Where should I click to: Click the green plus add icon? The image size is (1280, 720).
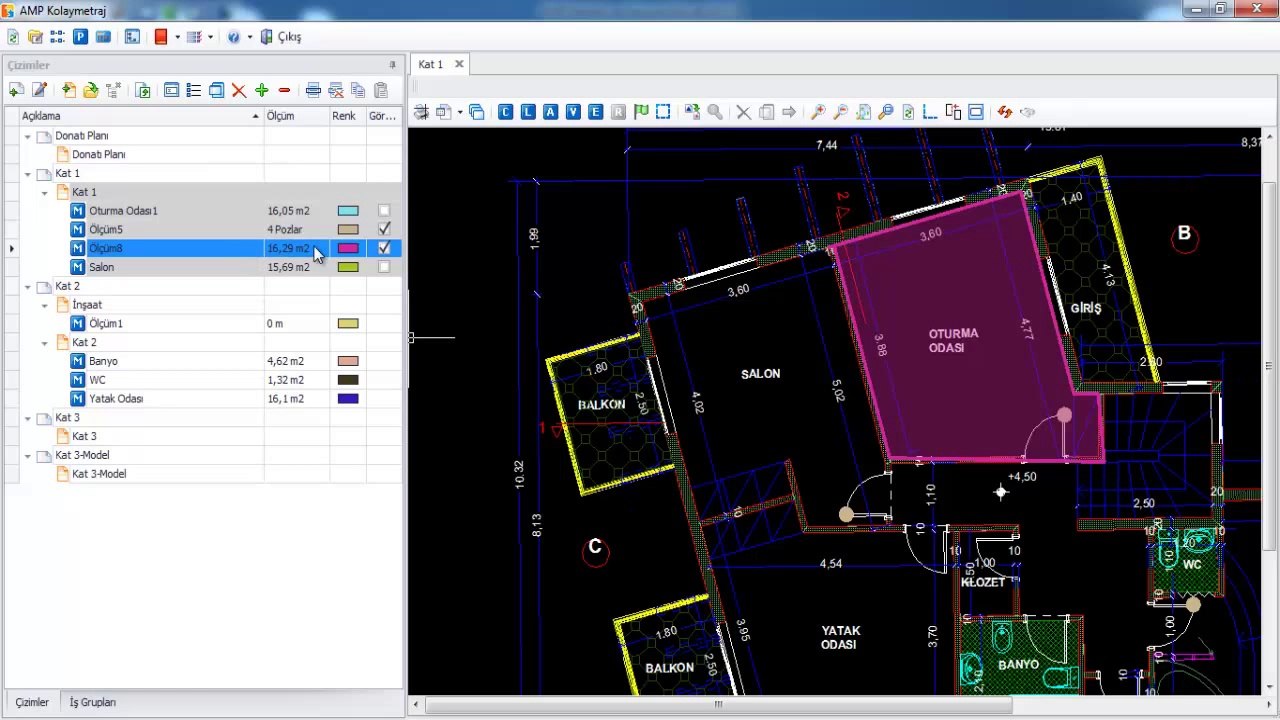click(x=262, y=90)
